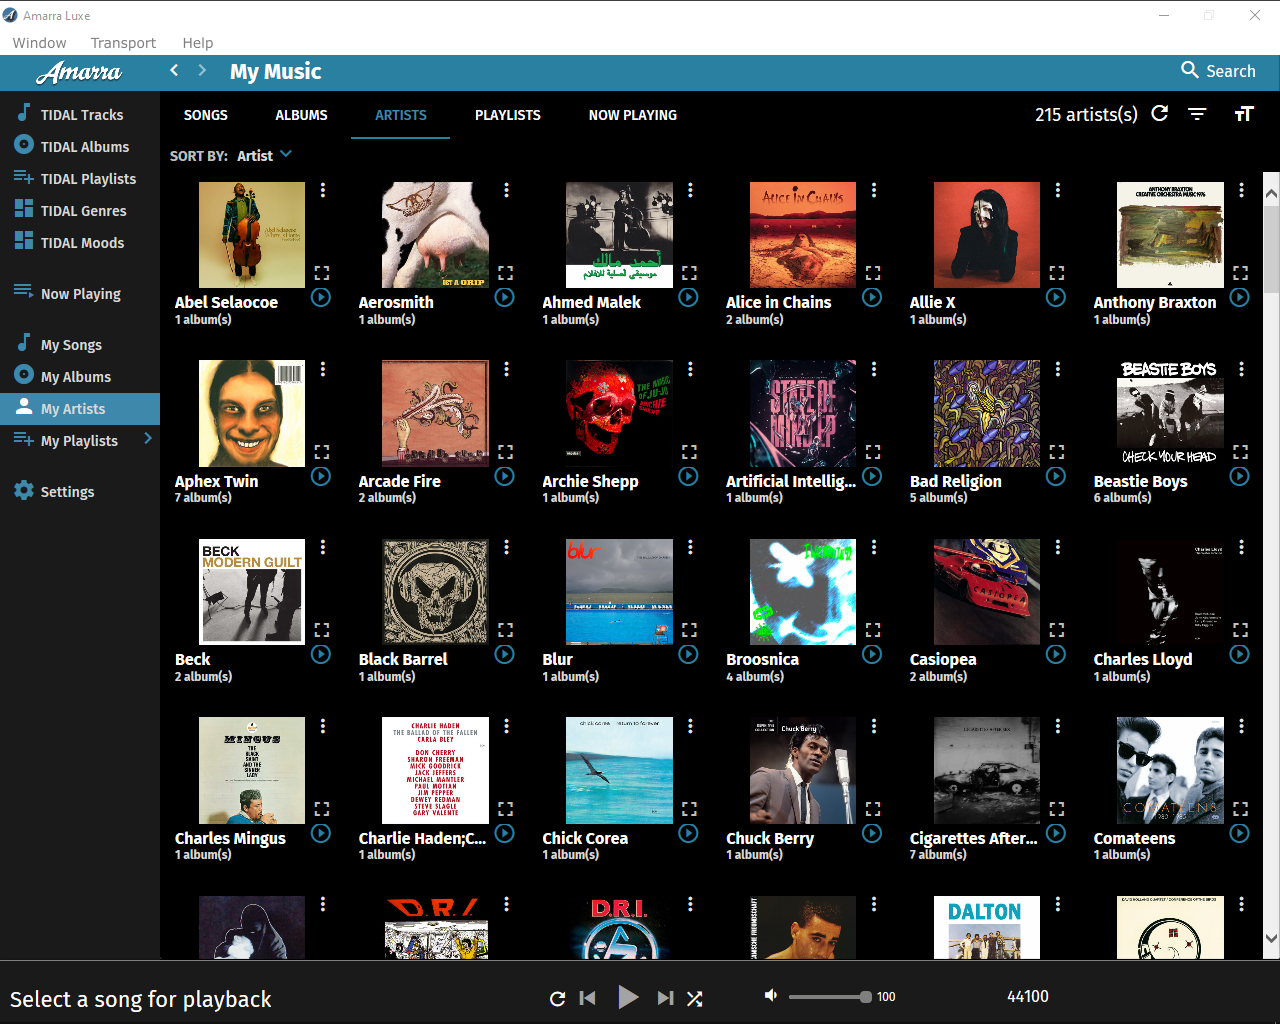
Task: Open the Transport menu
Action: [123, 43]
